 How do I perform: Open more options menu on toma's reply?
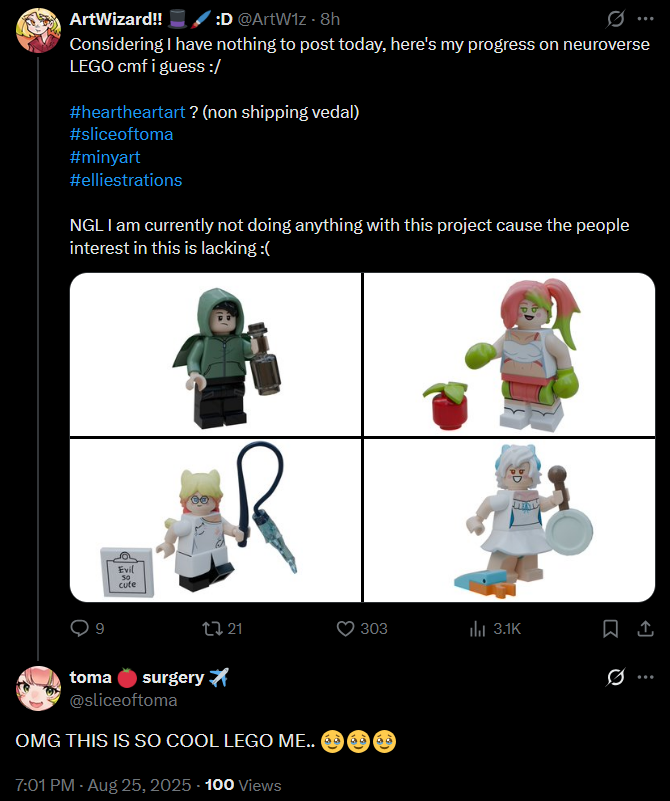tap(645, 677)
